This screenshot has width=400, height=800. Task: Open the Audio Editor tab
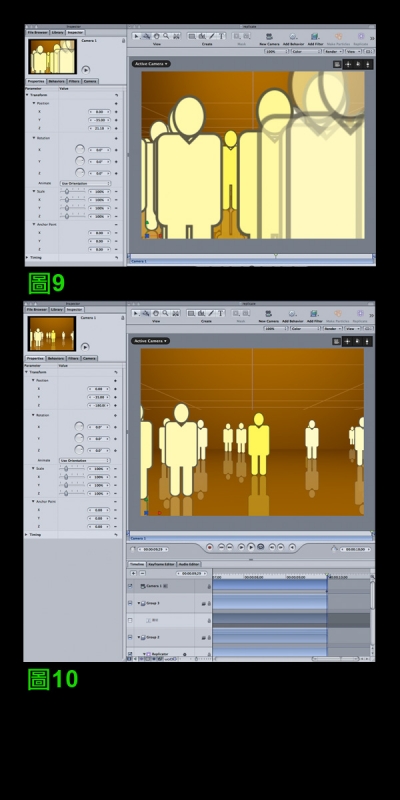point(189,564)
